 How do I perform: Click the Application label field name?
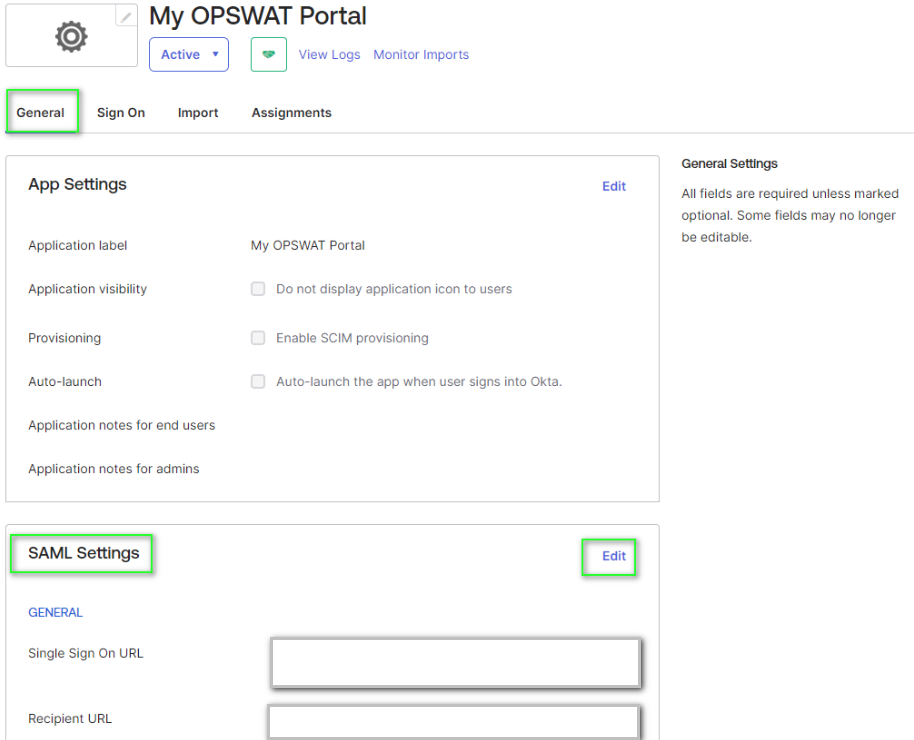tap(78, 245)
